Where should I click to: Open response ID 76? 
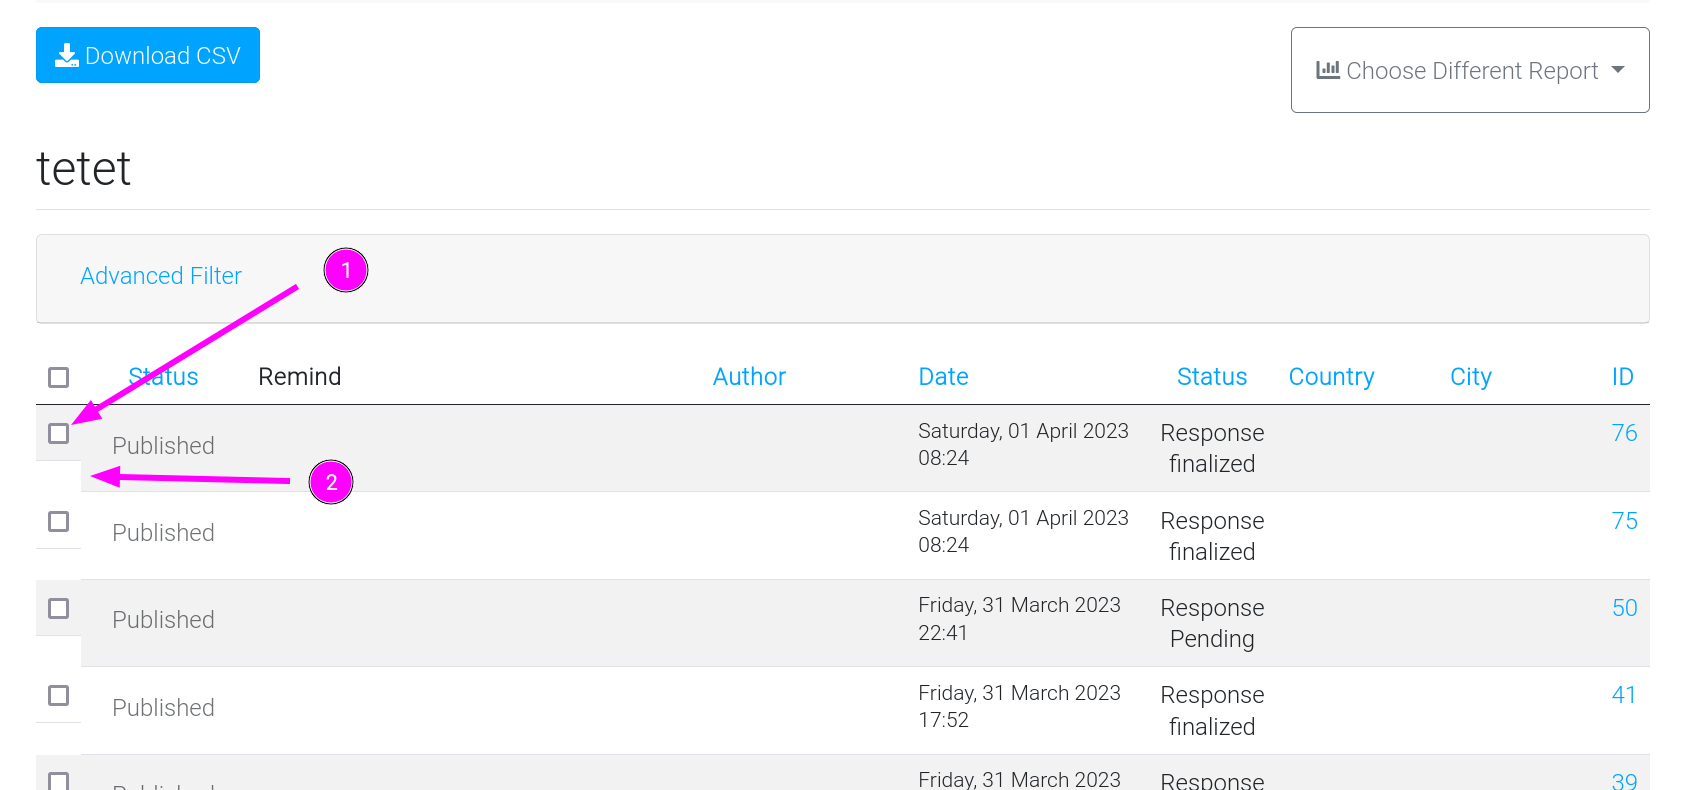(x=1624, y=433)
